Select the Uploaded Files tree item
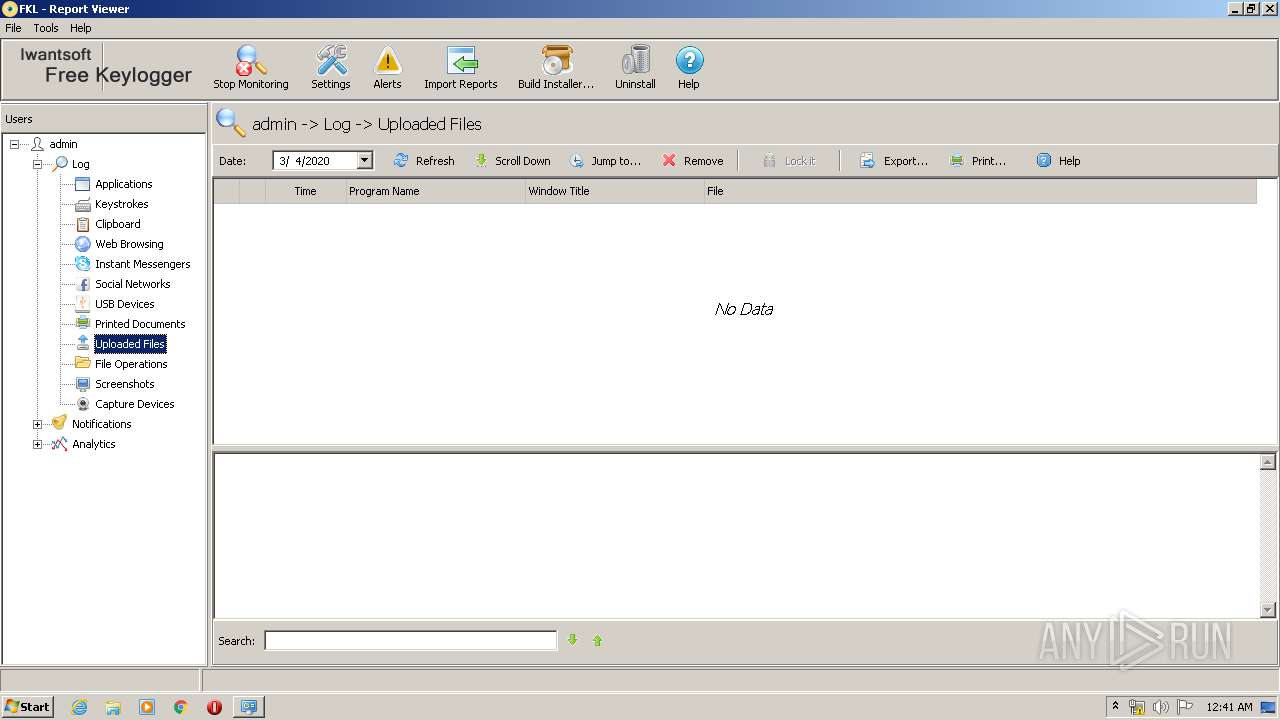The width and height of the screenshot is (1280, 720). (x=130, y=344)
